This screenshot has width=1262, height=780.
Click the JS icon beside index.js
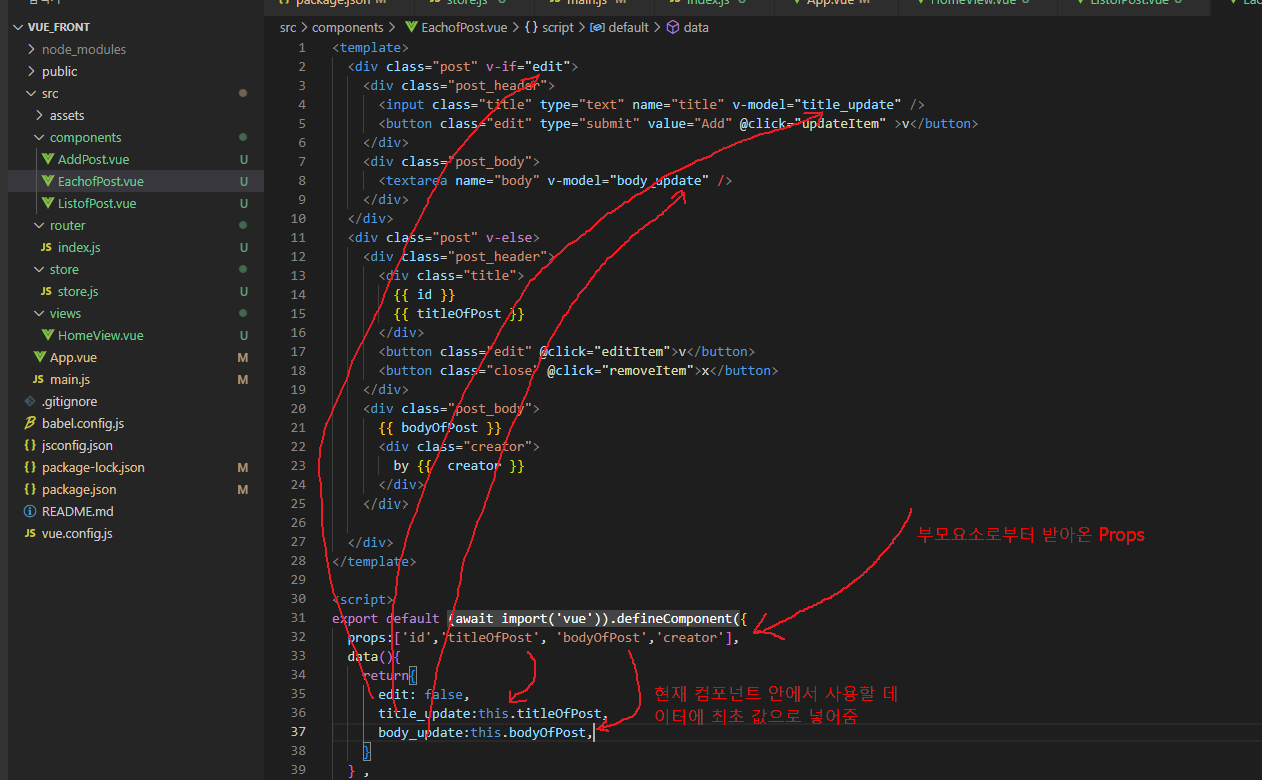point(46,247)
